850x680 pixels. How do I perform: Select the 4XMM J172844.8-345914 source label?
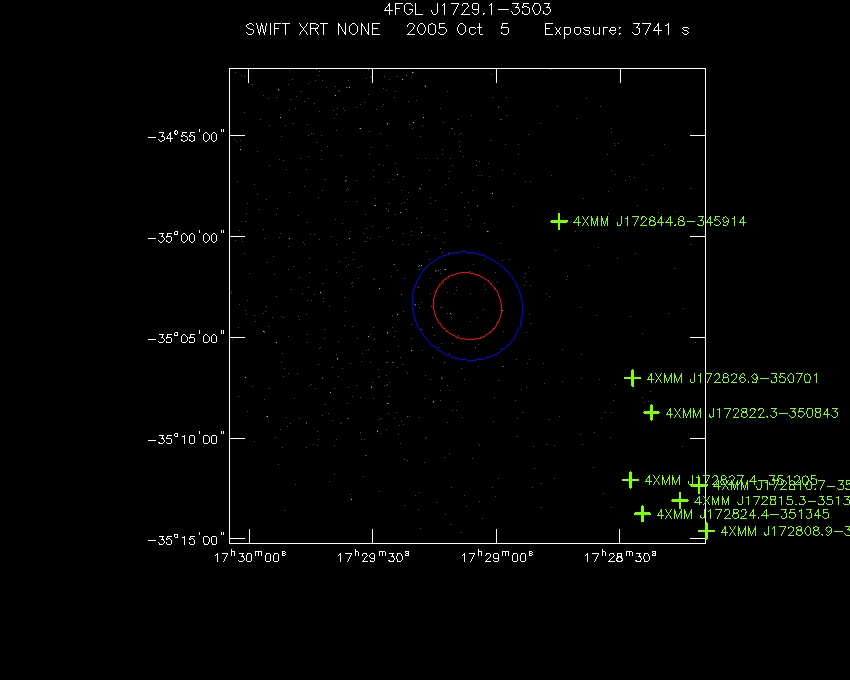[659, 221]
